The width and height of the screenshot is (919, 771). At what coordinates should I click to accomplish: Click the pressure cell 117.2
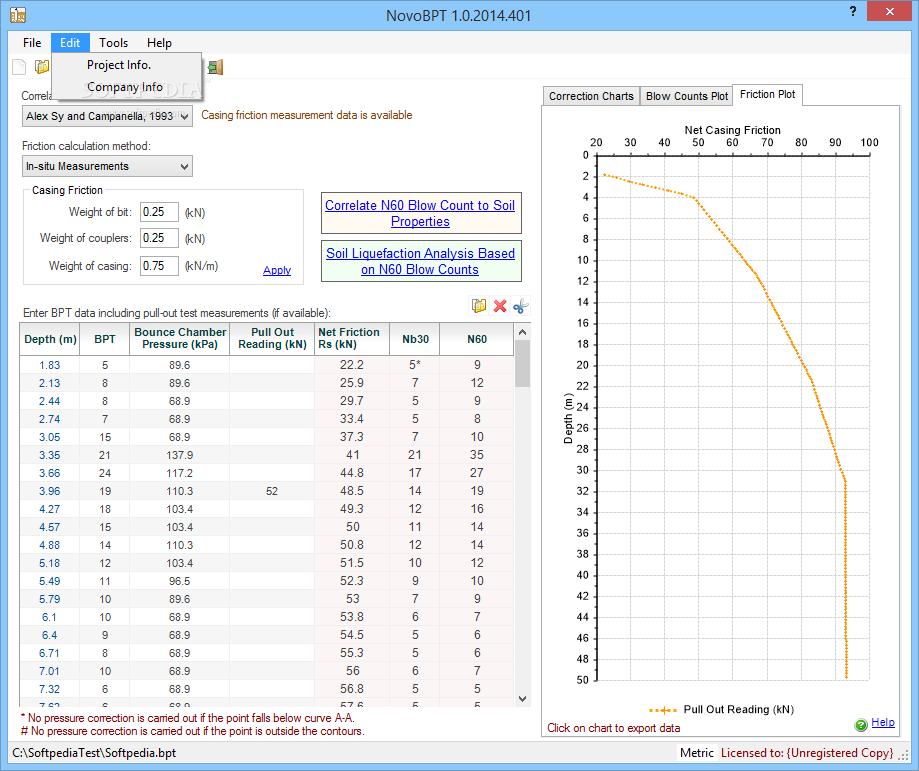click(x=179, y=473)
